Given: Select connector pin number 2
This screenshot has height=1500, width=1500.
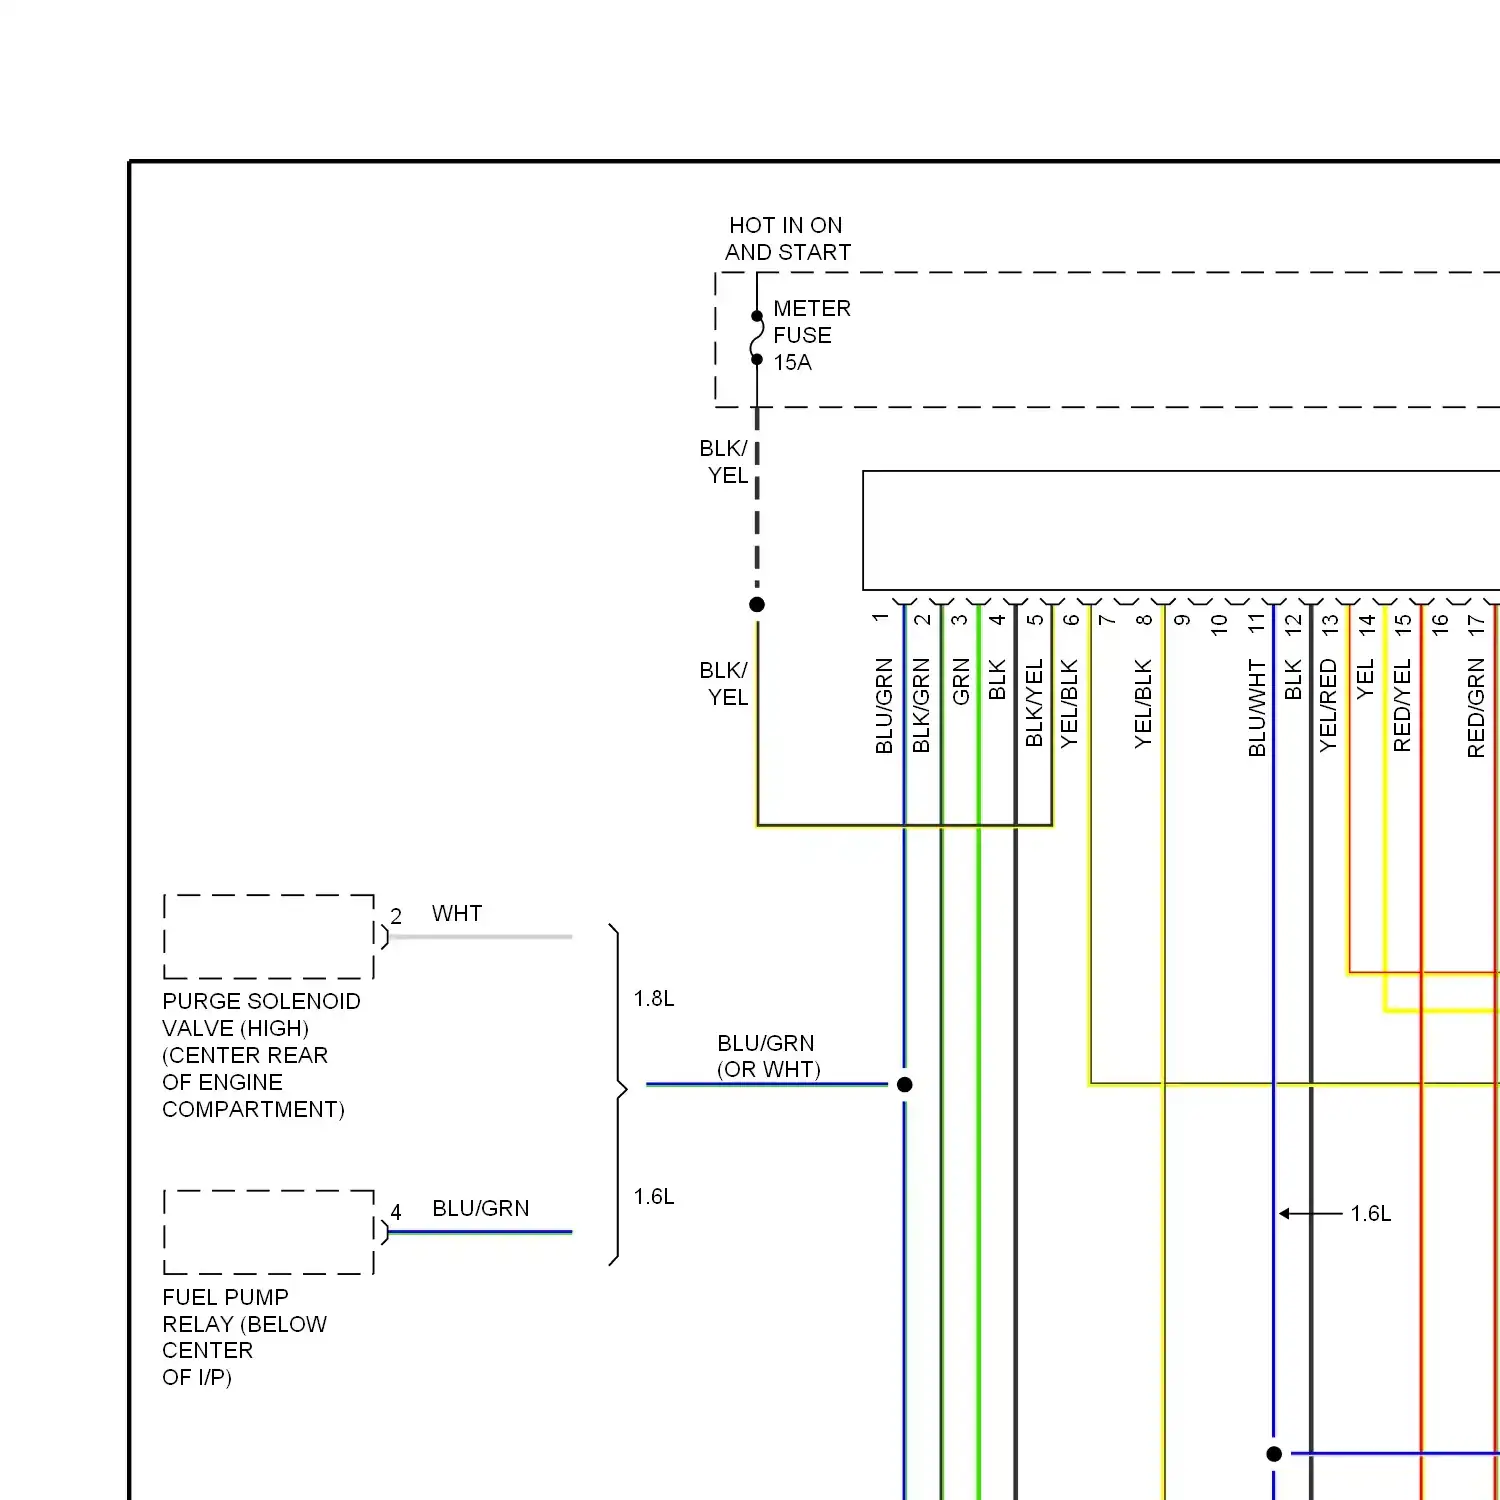Looking at the screenshot, I should coord(922,619).
